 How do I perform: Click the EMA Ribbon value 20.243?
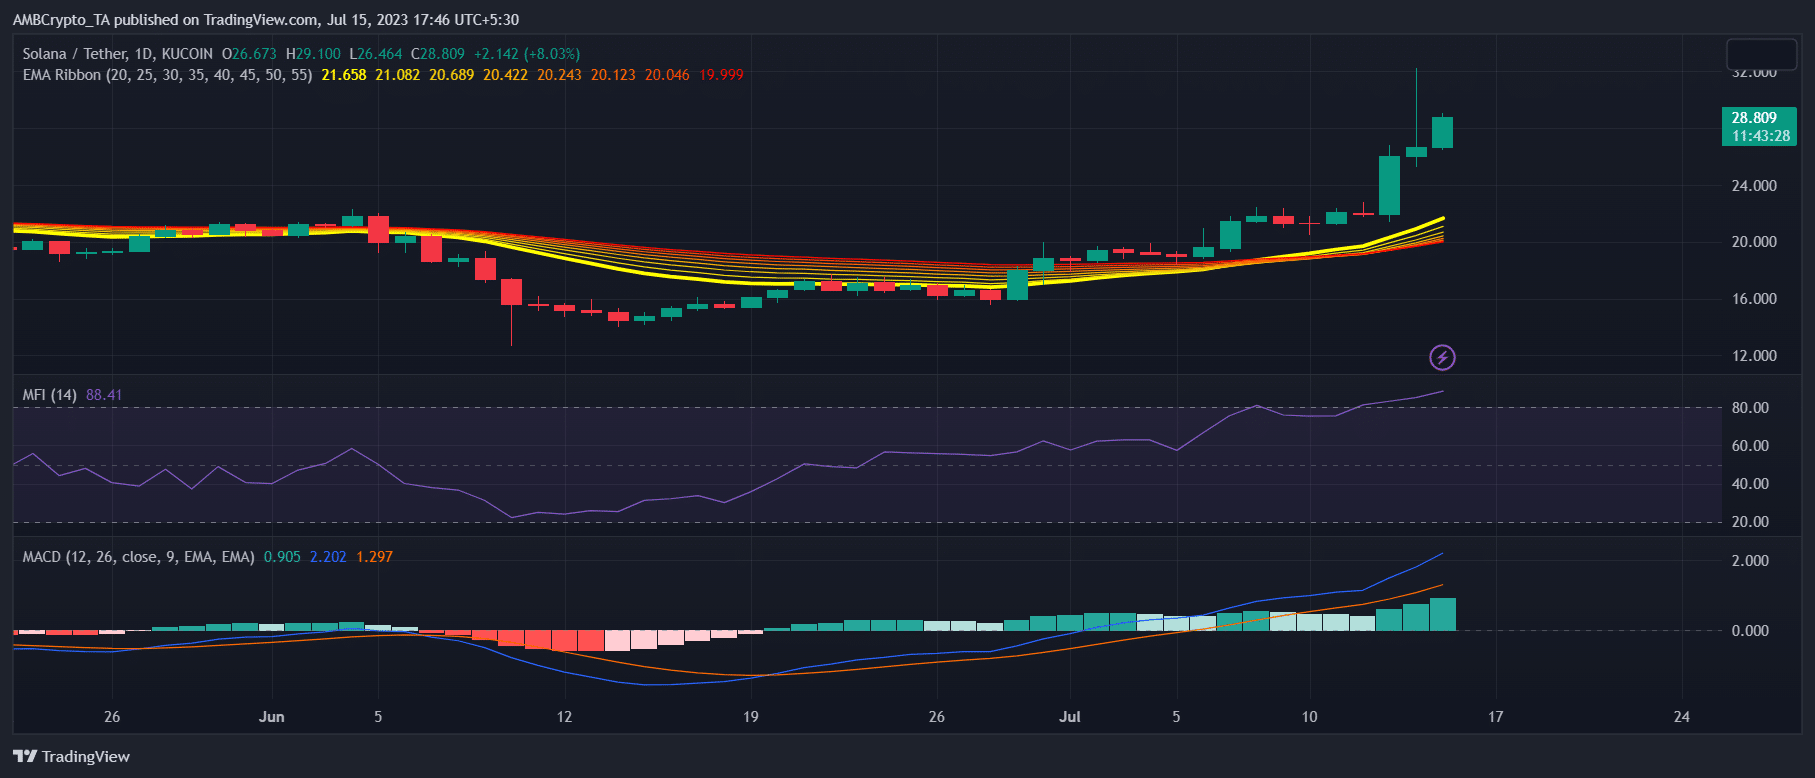[559, 75]
